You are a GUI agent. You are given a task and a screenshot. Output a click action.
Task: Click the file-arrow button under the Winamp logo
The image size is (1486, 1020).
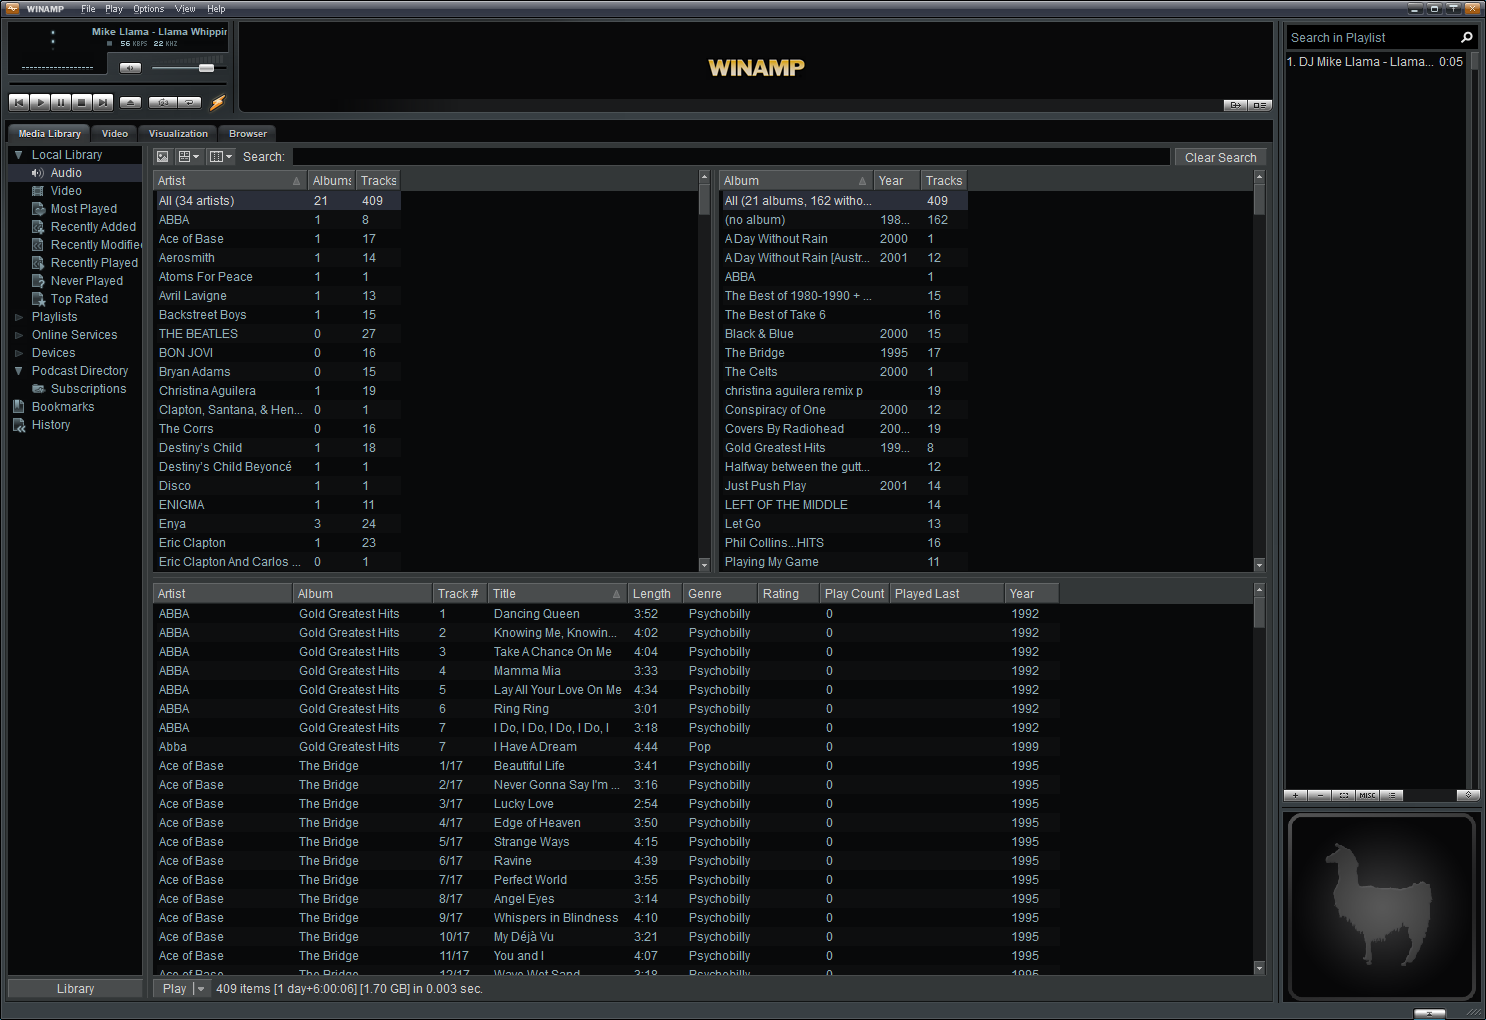pyautogui.click(x=1235, y=105)
